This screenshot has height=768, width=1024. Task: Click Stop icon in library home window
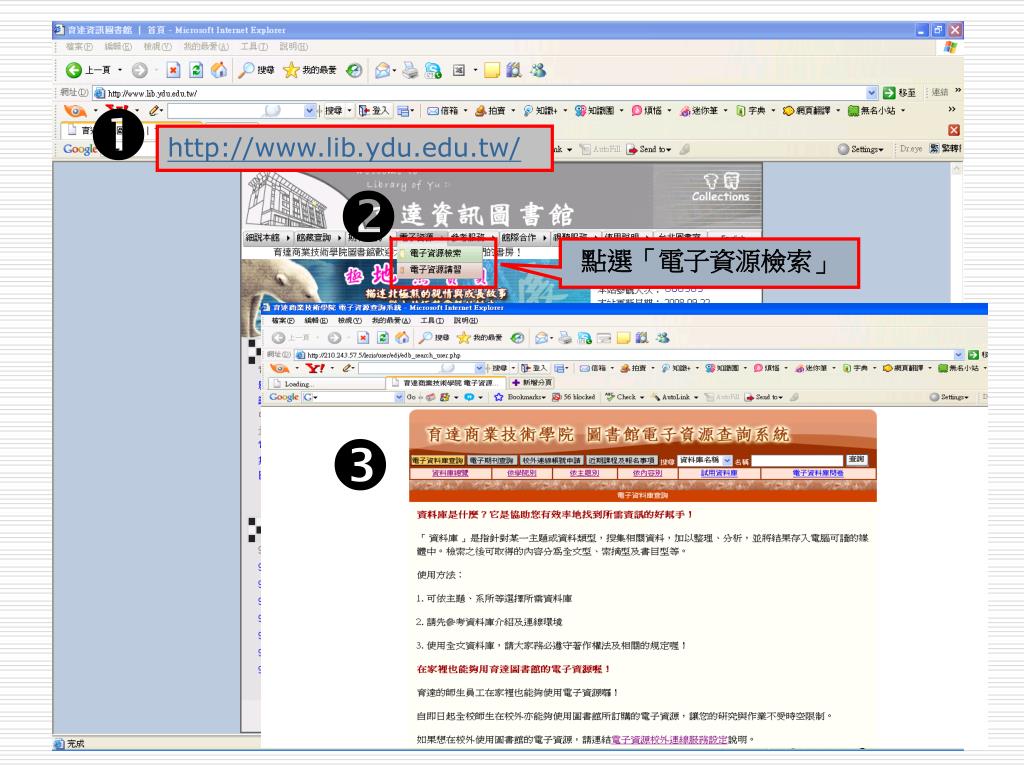pyautogui.click(x=173, y=70)
